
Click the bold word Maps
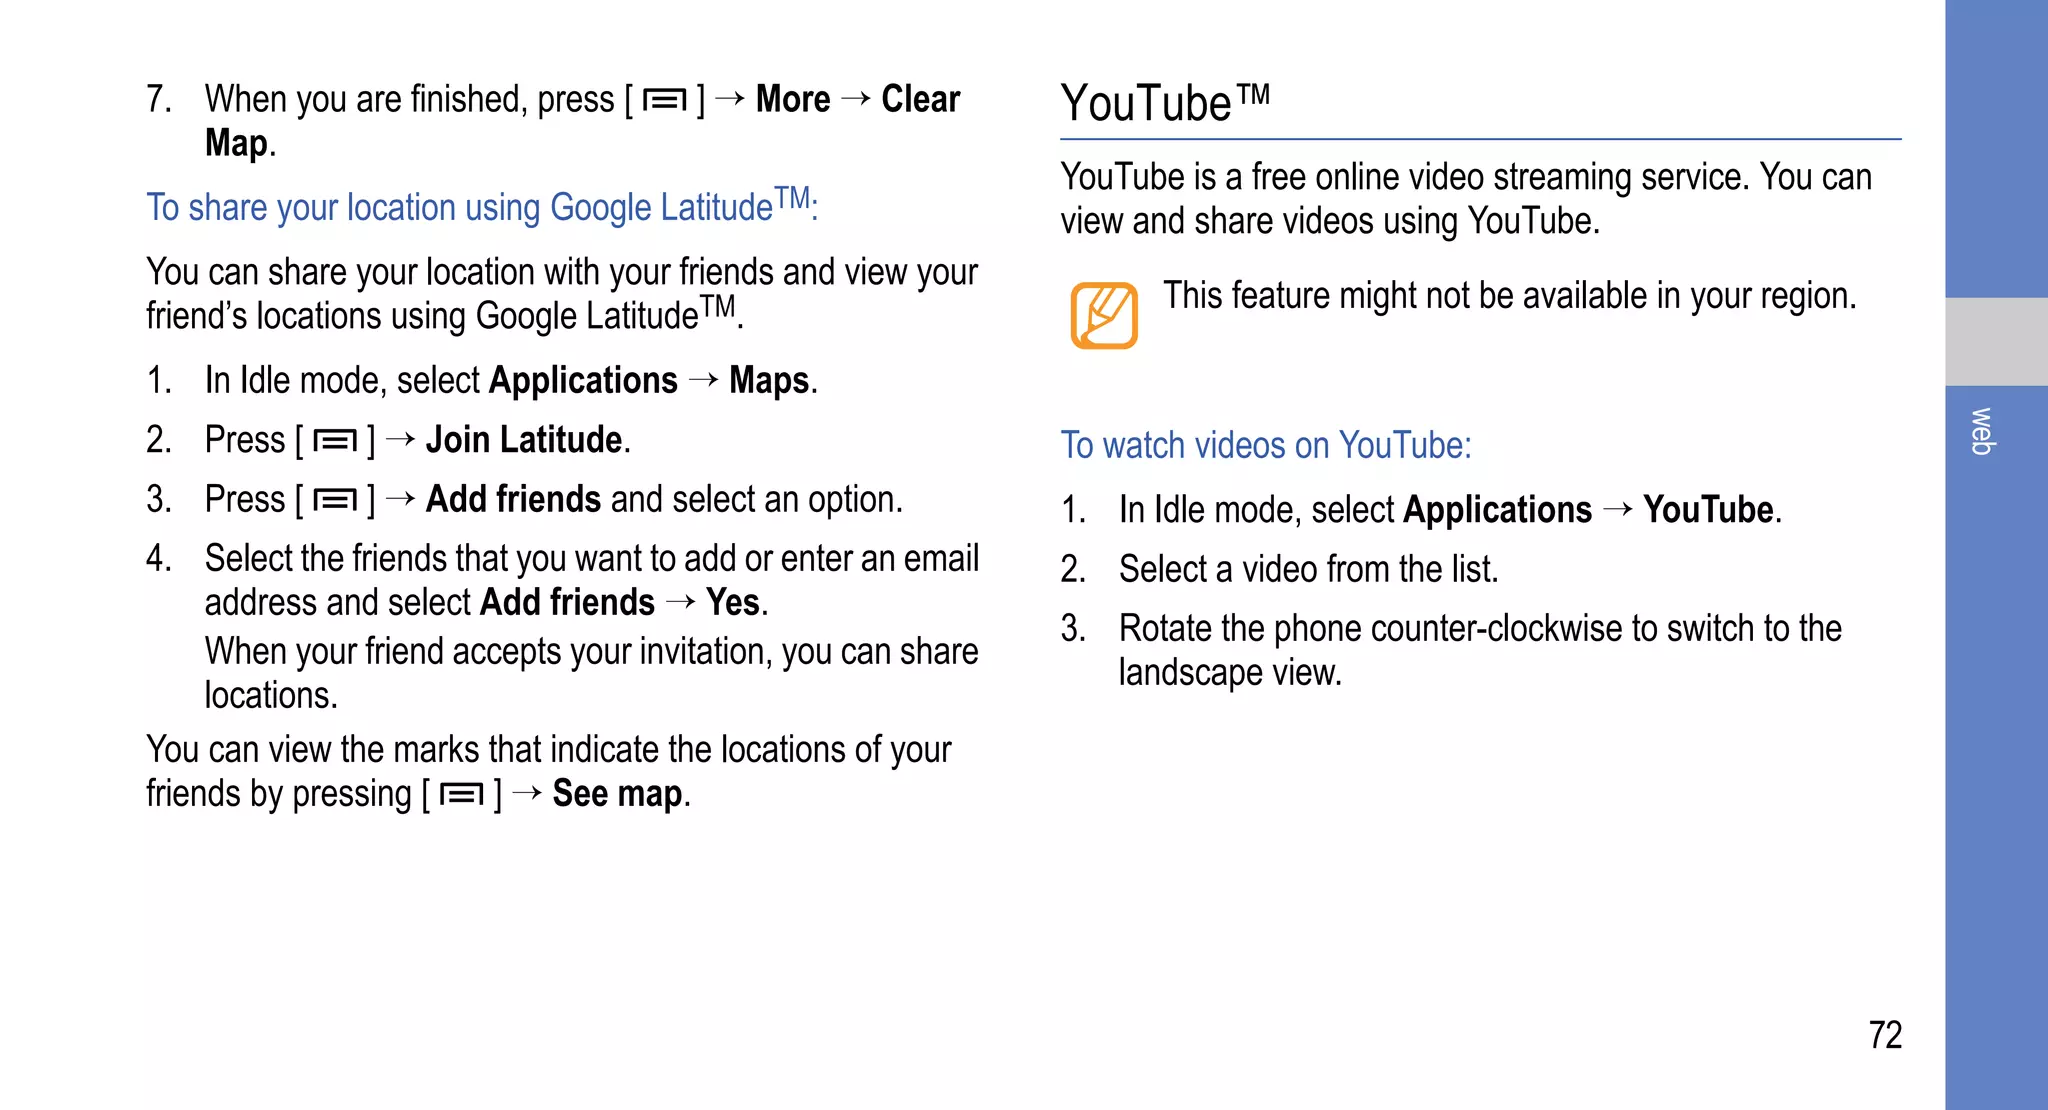point(769,381)
